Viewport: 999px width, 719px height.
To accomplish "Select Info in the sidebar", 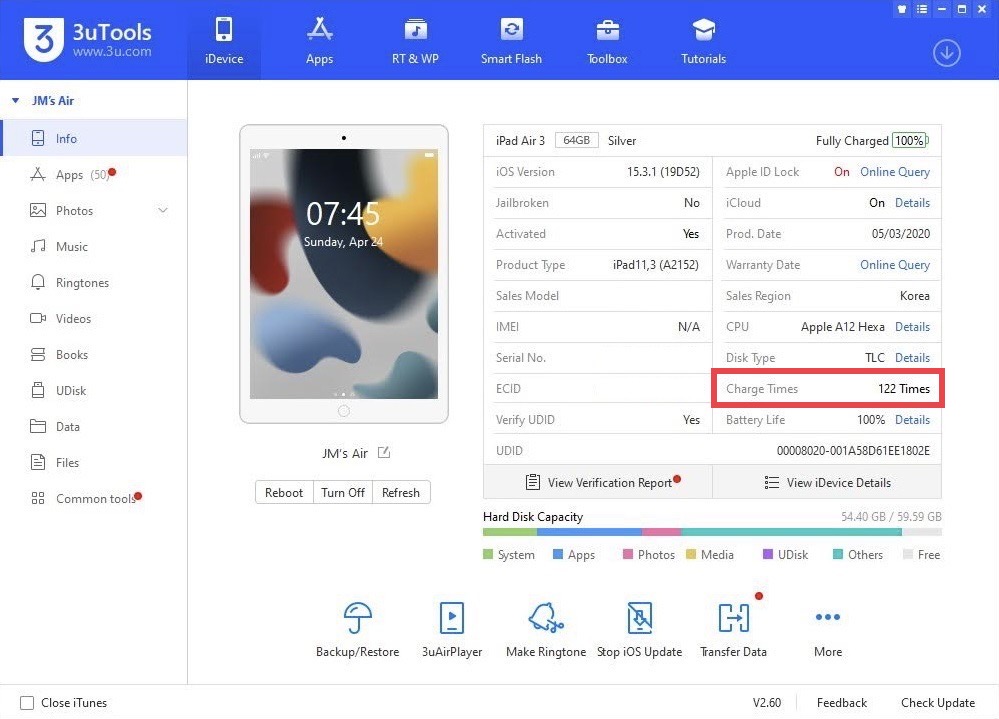I will 94,138.
